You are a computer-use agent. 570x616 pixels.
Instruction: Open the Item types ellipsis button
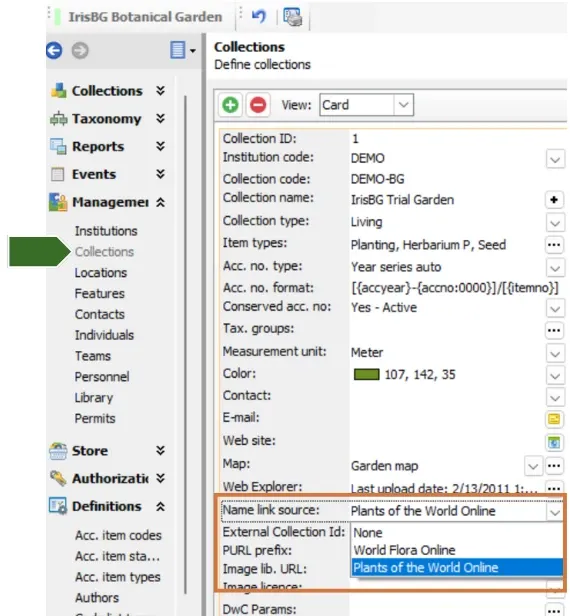(x=554, y=245)
